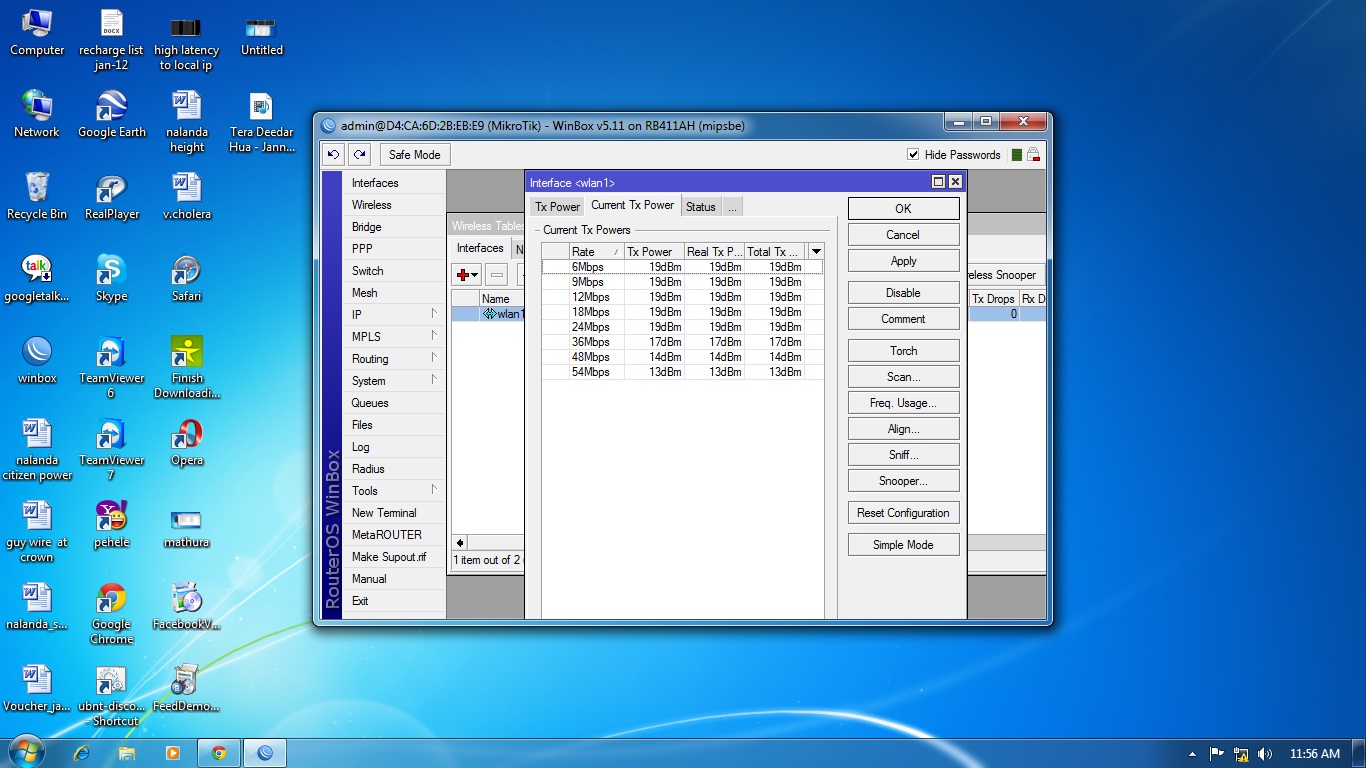Image resolution: width=1366 pixels, height=768 pixels.
Task: Open Internet Explorer from the taskbar
Action: click(x=81, y=753)
